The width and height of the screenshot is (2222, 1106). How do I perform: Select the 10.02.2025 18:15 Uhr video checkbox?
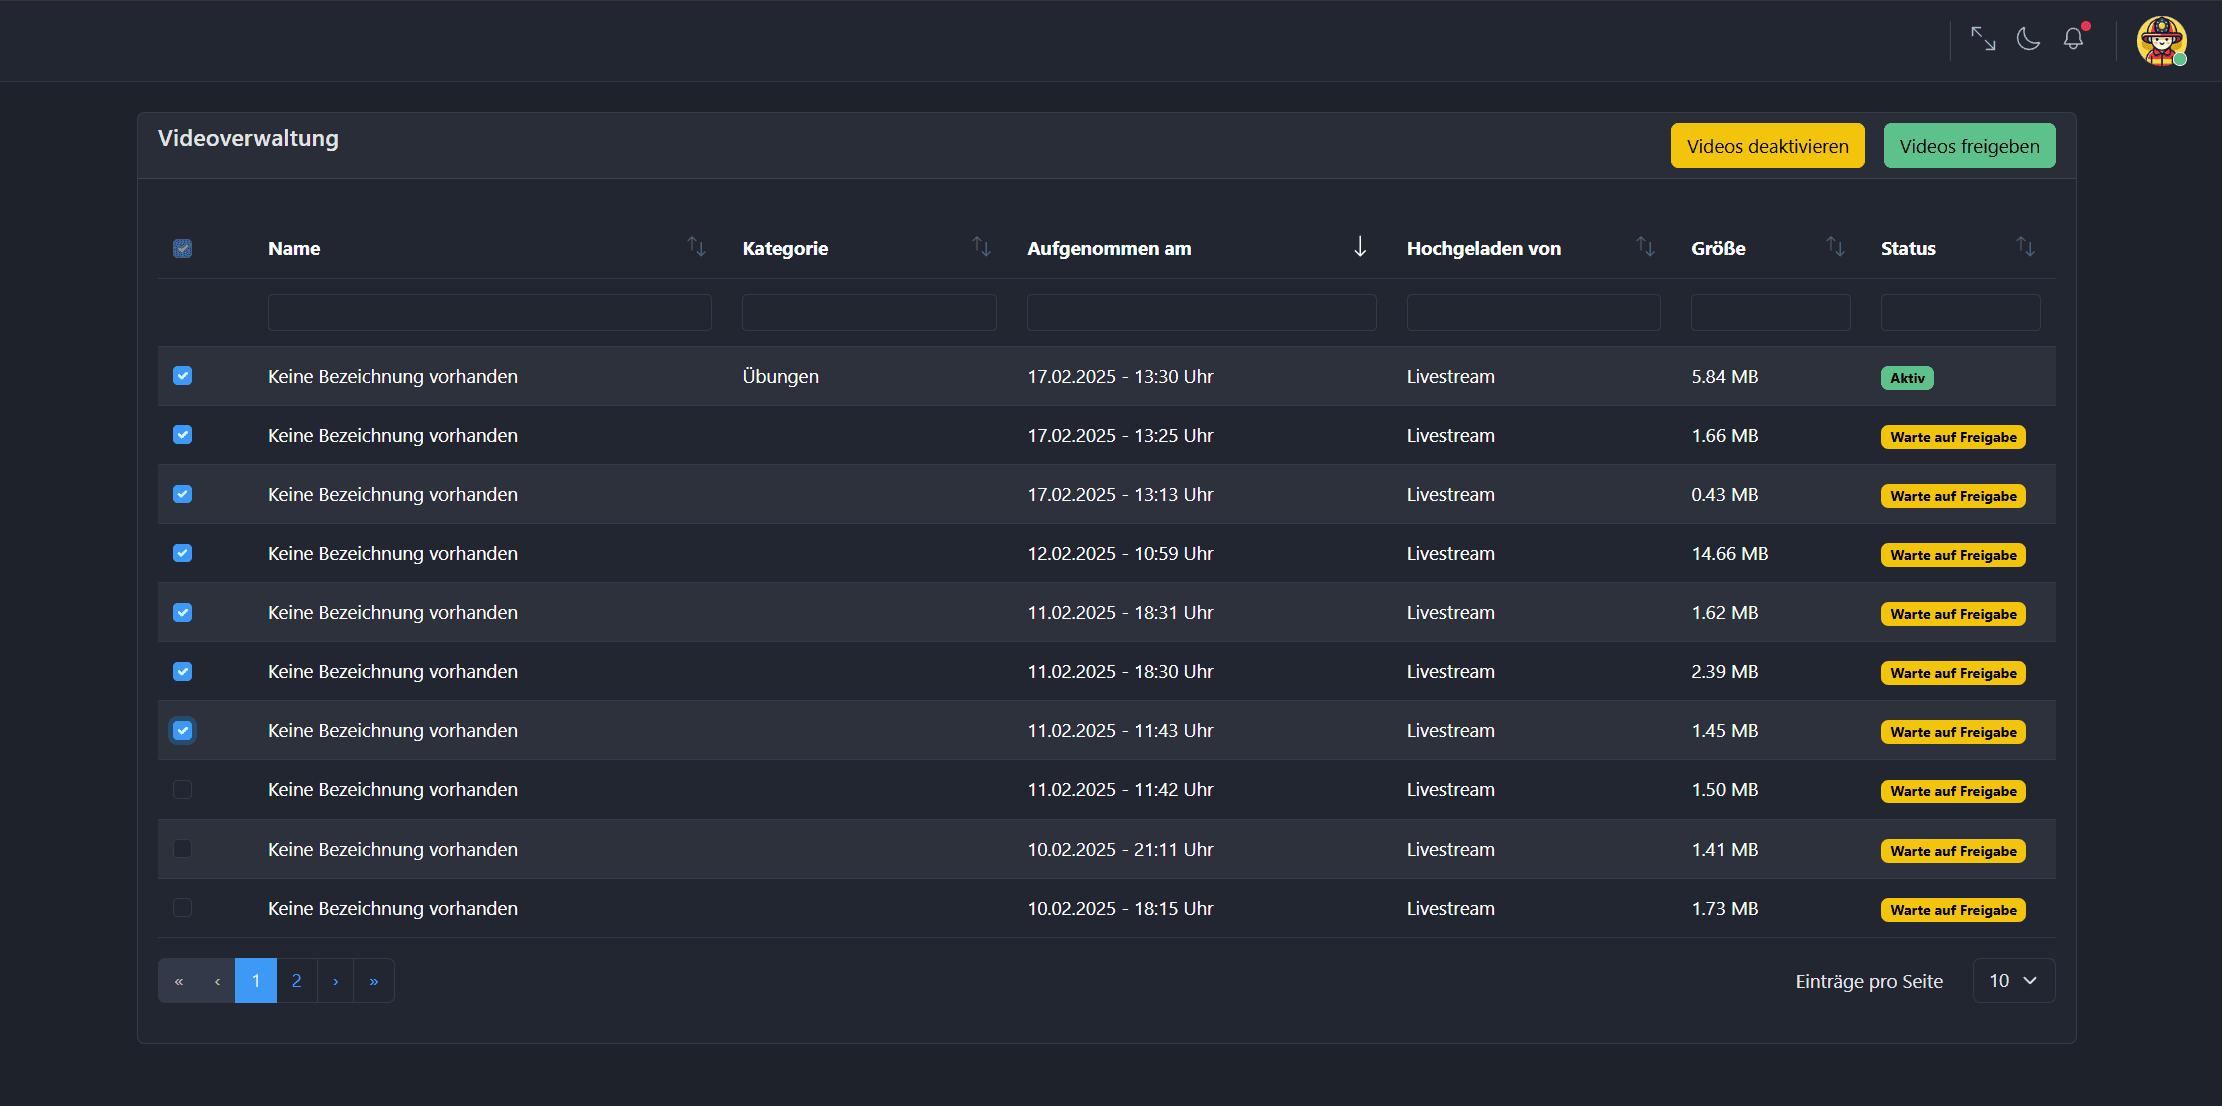point(182,908)
